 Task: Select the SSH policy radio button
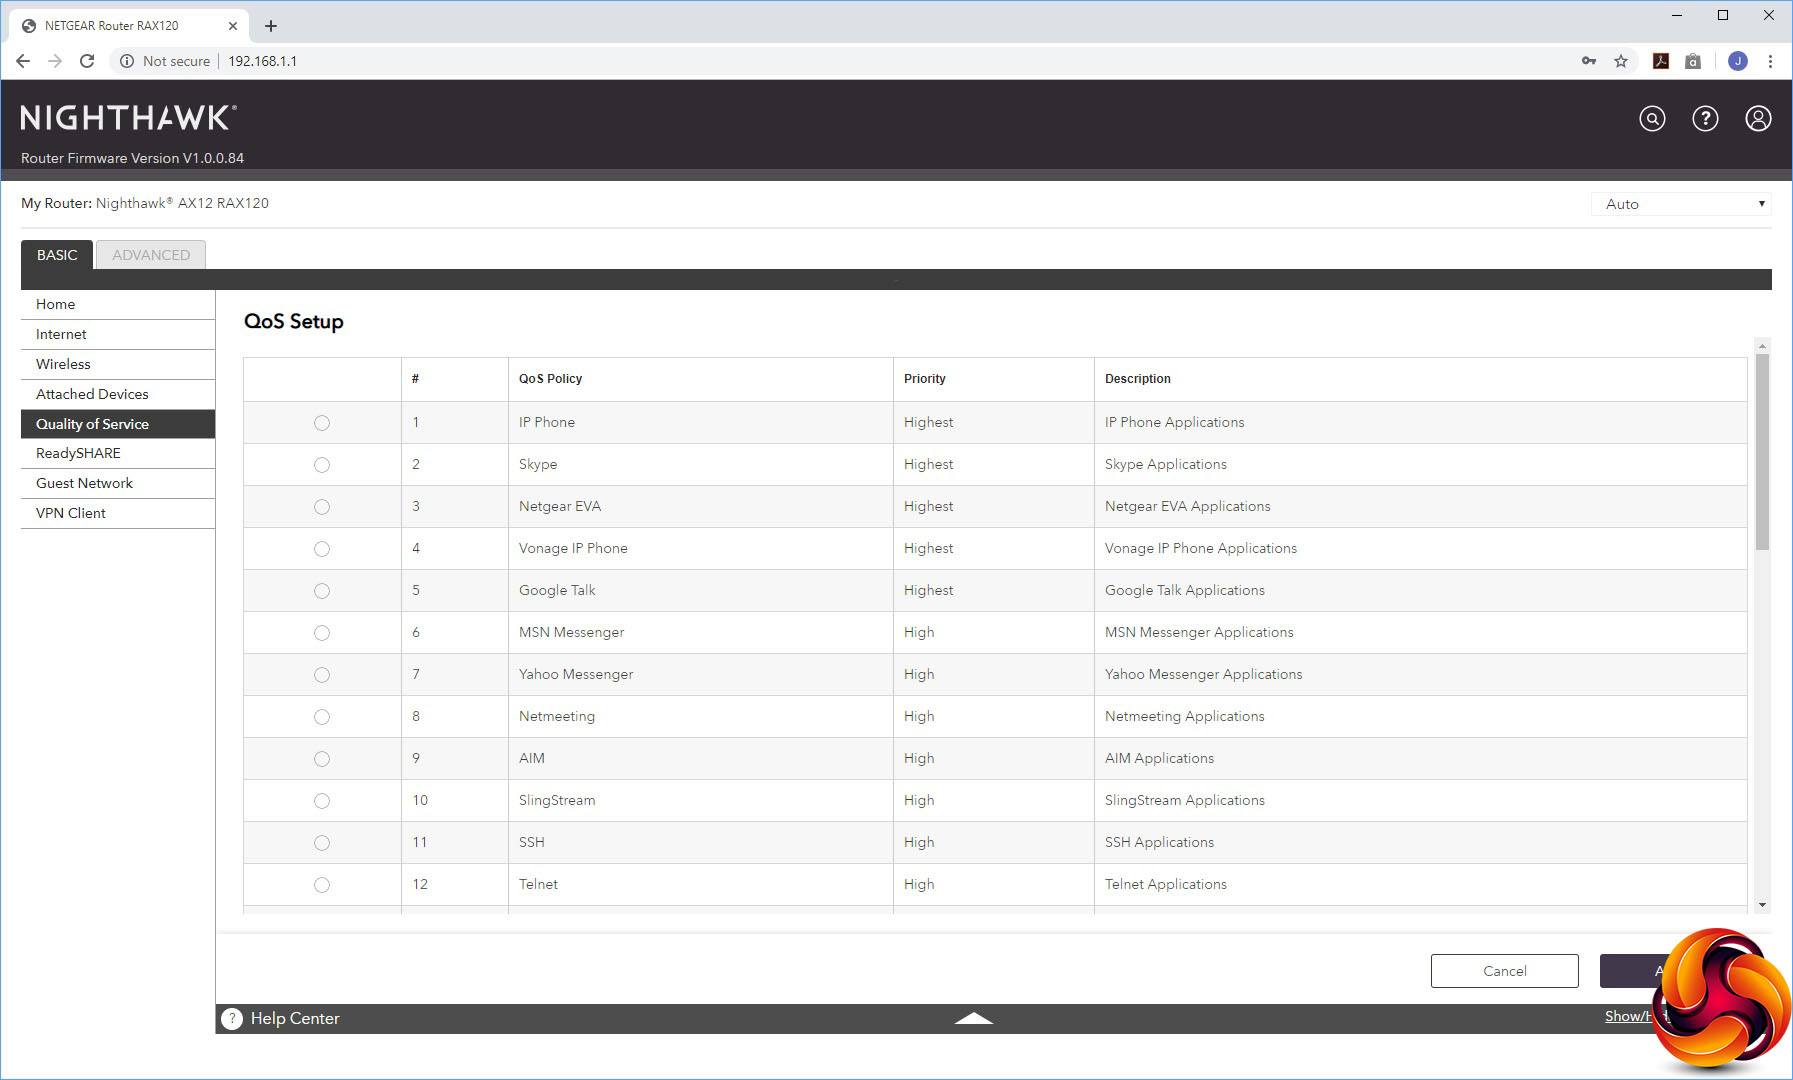(x=322, y=843)
